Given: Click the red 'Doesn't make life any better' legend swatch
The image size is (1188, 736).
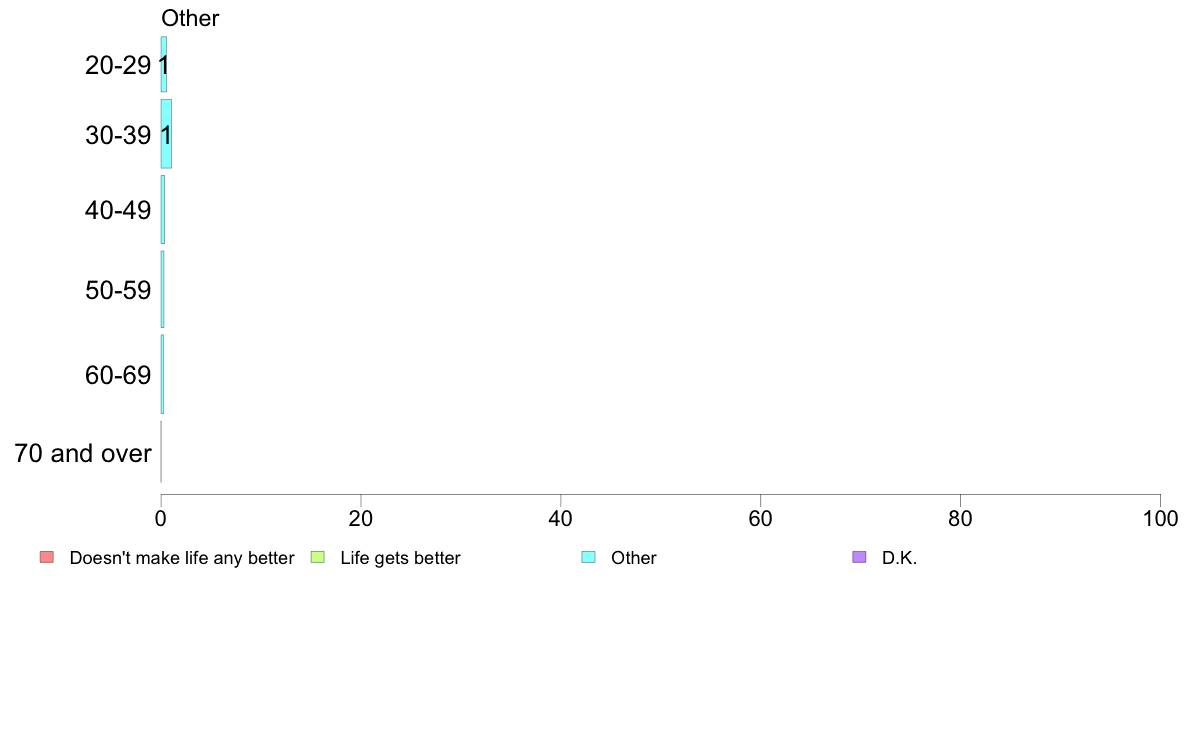Looking at the screenshot, I should coord(47,557).
